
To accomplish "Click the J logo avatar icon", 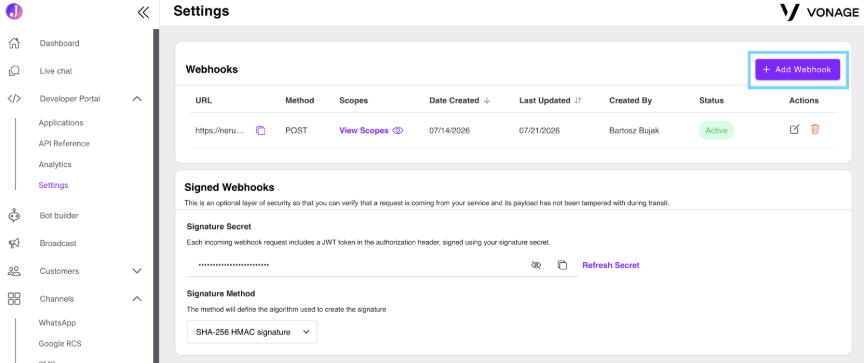I will pyautogui.click(x=14, y=11).
